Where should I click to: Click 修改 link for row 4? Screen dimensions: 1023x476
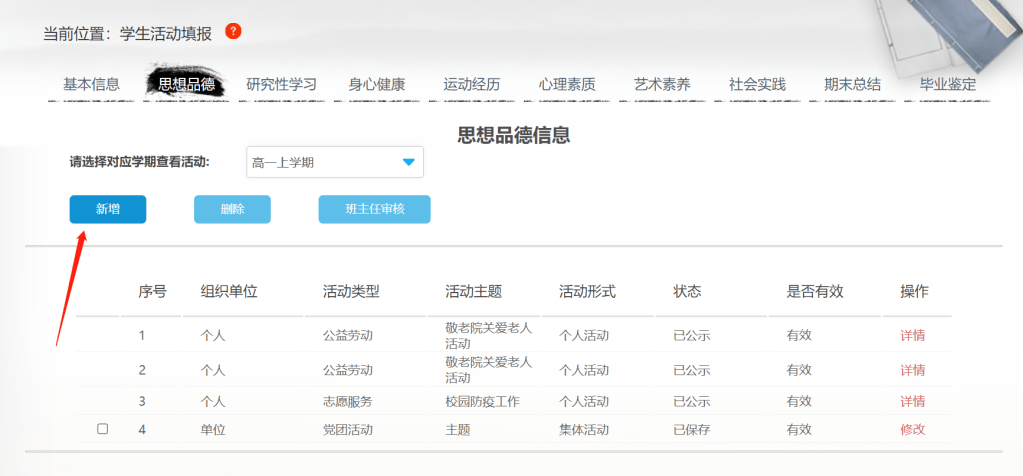(x=912, y=429)
